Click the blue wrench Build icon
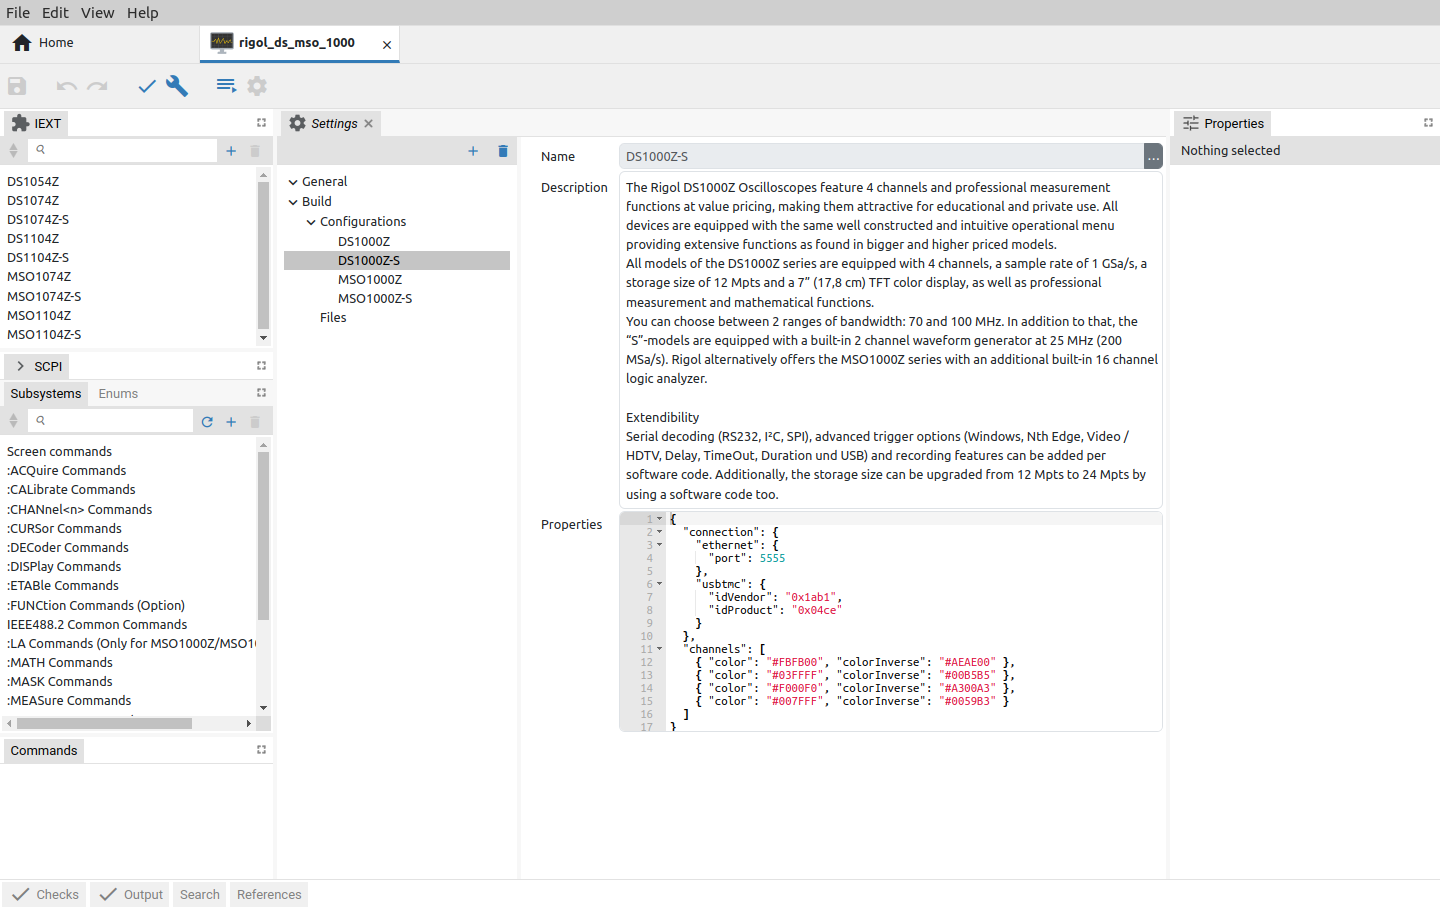Image resolution: width=1440 pixels, height=909 pixels. [177, 86]
